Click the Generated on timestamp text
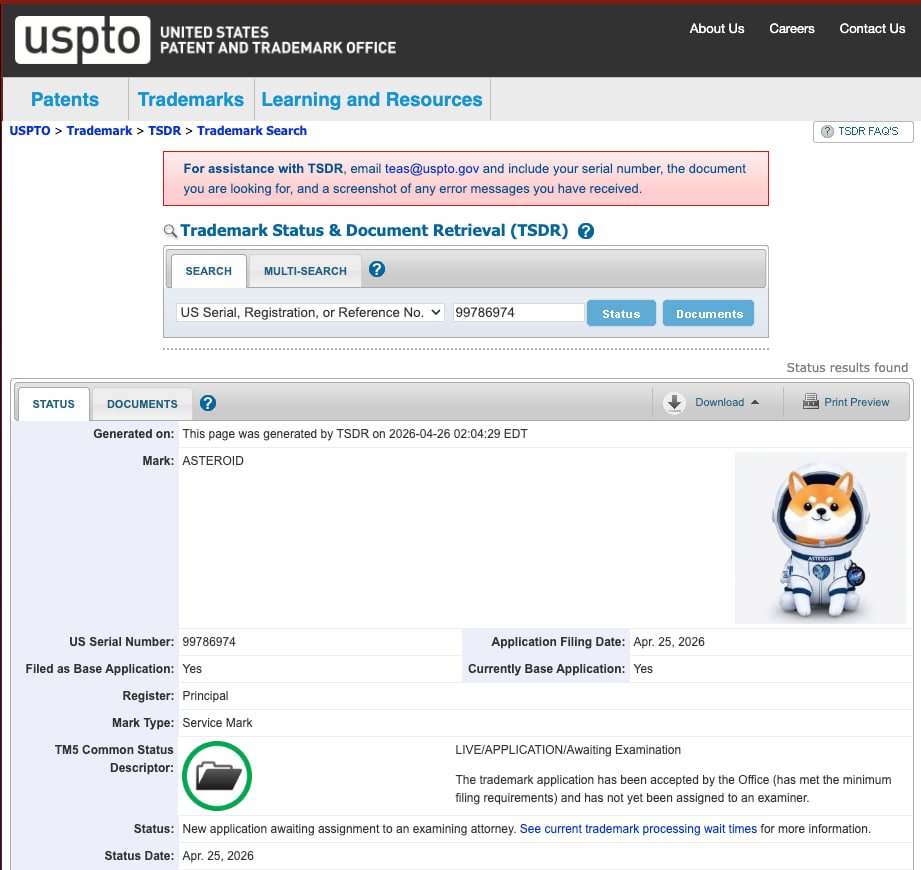Screen dimensions: 921x870 (355, 434)
